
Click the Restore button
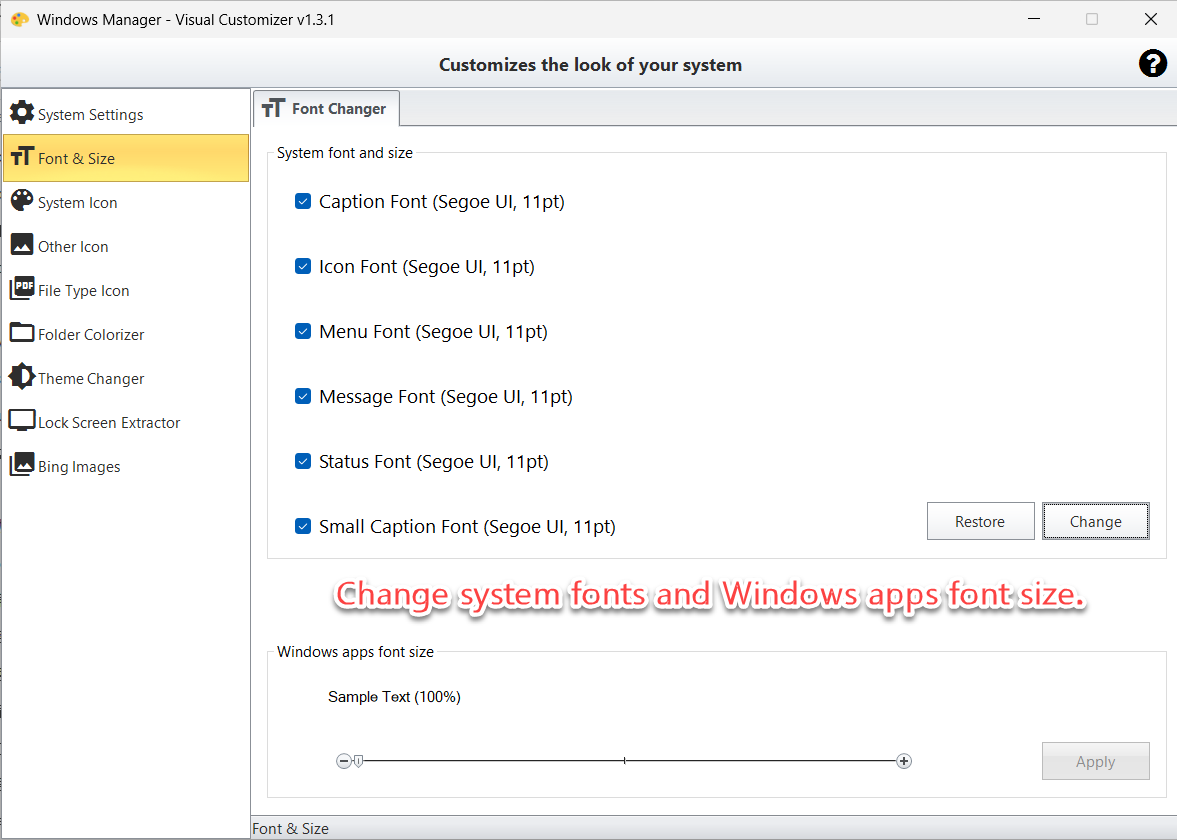(980, 521)
